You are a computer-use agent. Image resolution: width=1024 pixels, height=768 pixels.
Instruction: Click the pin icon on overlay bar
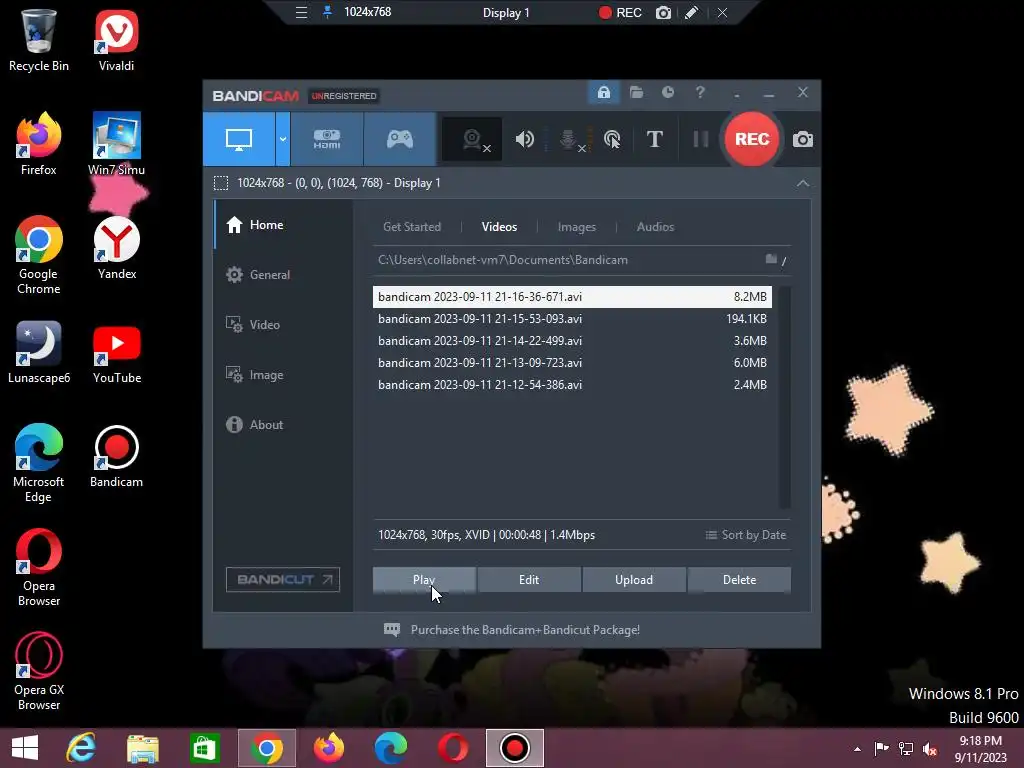click(327, 12)
